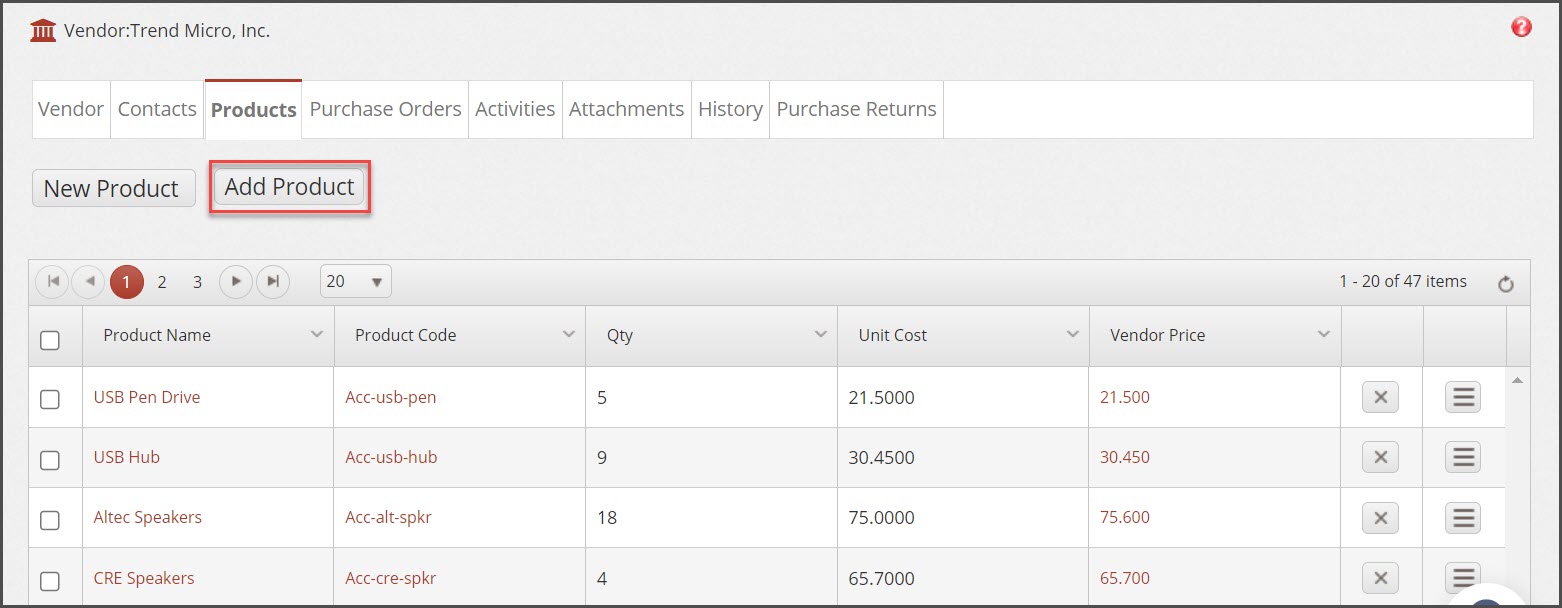Refresh the product grid

point(1506,285)
